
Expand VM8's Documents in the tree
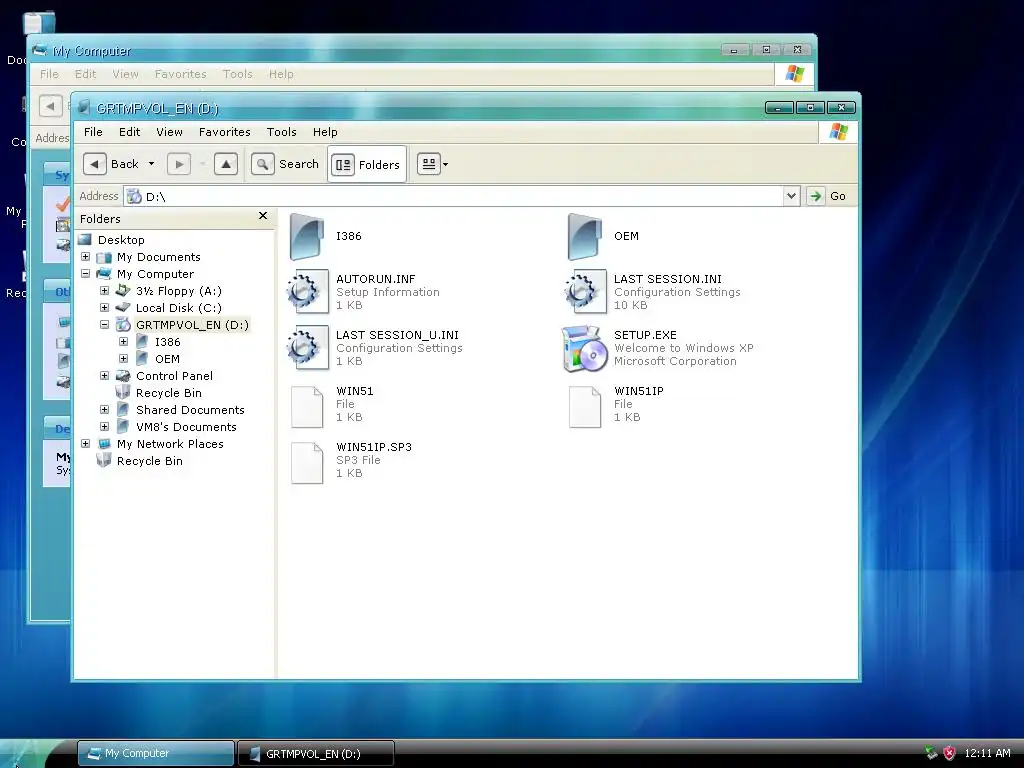click(104, 426)
